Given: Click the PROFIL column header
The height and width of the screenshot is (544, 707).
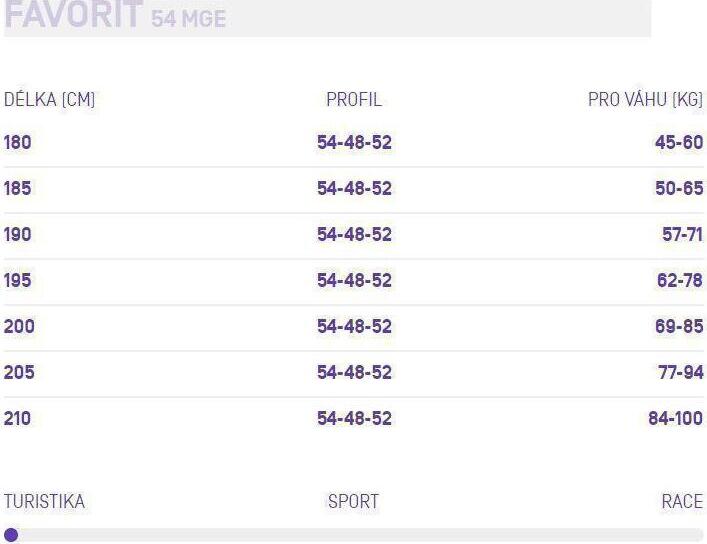Looking at the screenshot, I should (354, 100).
